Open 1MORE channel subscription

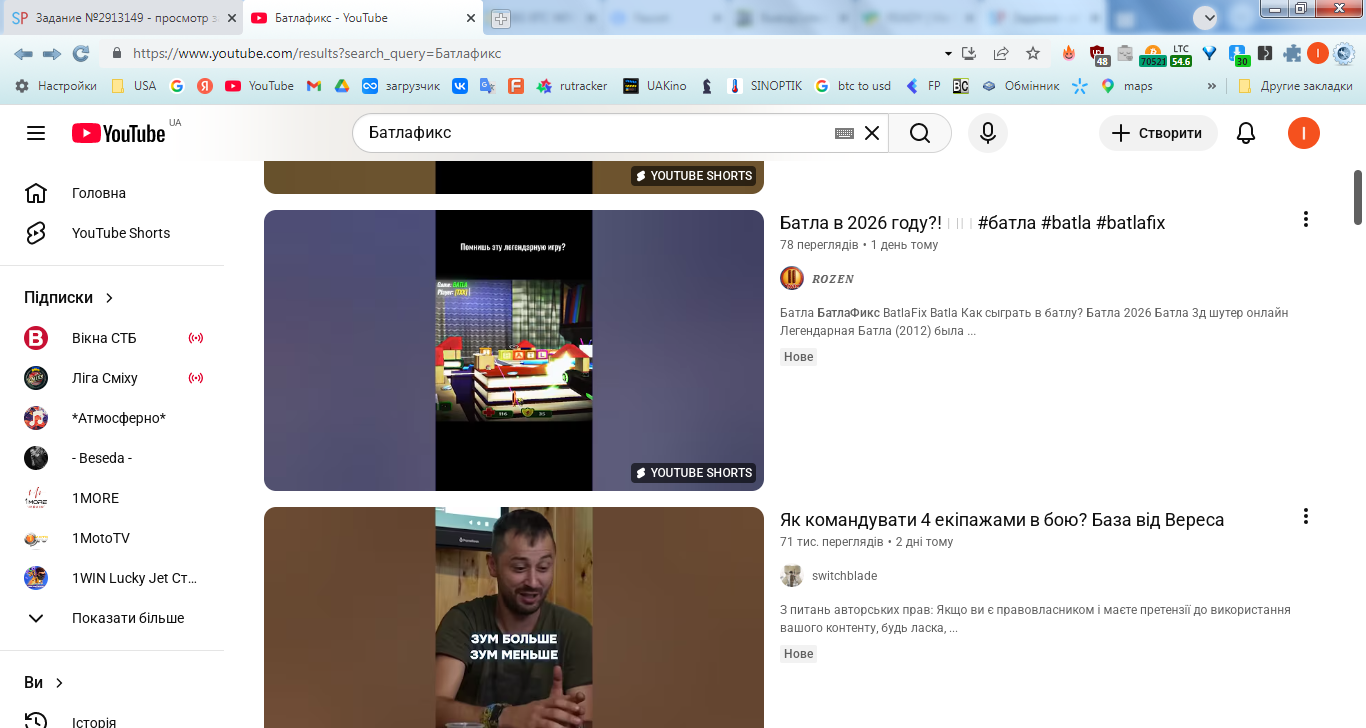(112, 498)
